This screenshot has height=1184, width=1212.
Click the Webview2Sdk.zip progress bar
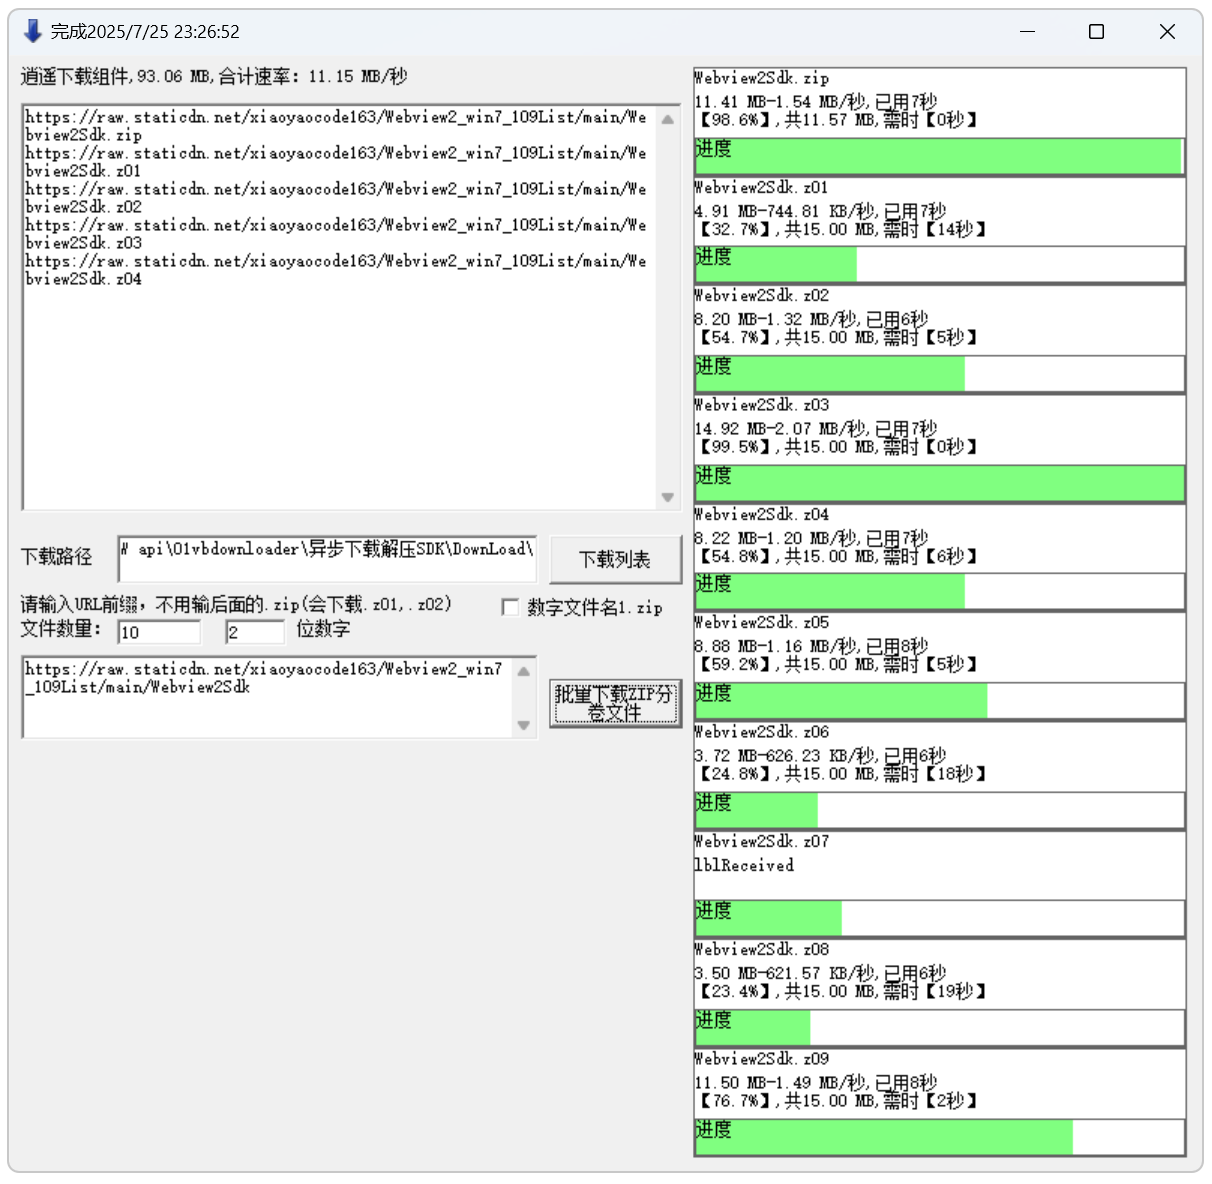click(940, 157)
